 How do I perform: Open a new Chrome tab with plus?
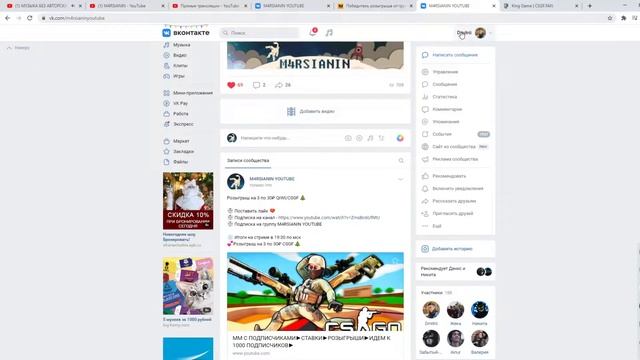[x=589, y=6]
